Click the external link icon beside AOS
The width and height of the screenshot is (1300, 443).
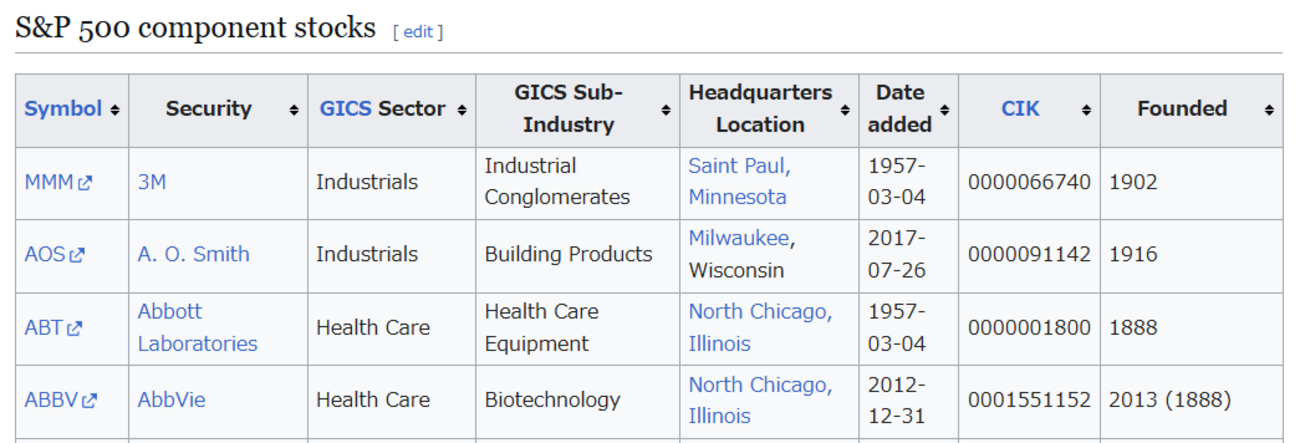coord(77,255)
